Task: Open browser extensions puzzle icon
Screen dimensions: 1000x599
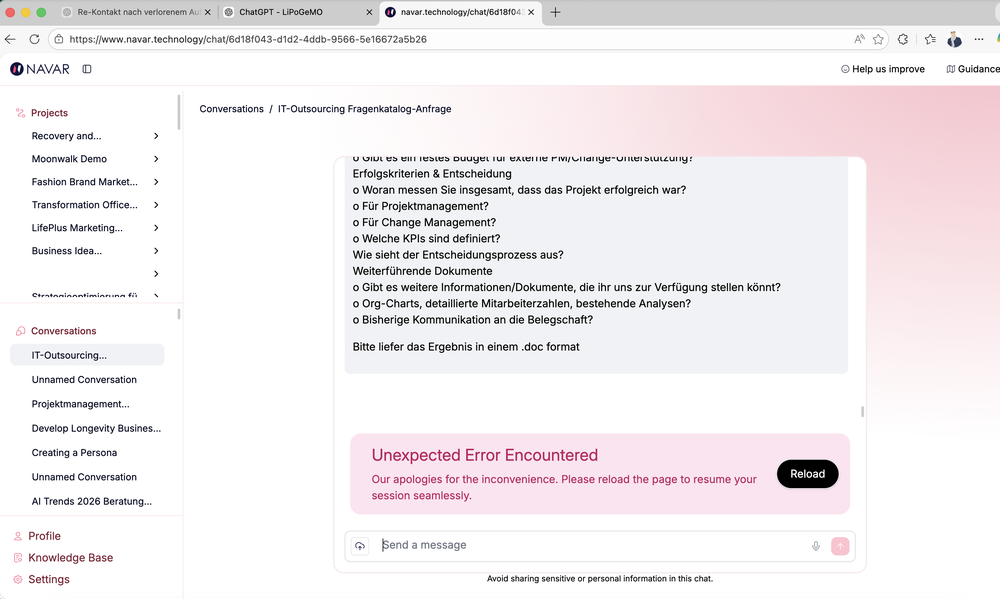Action: tap(903, 39)
